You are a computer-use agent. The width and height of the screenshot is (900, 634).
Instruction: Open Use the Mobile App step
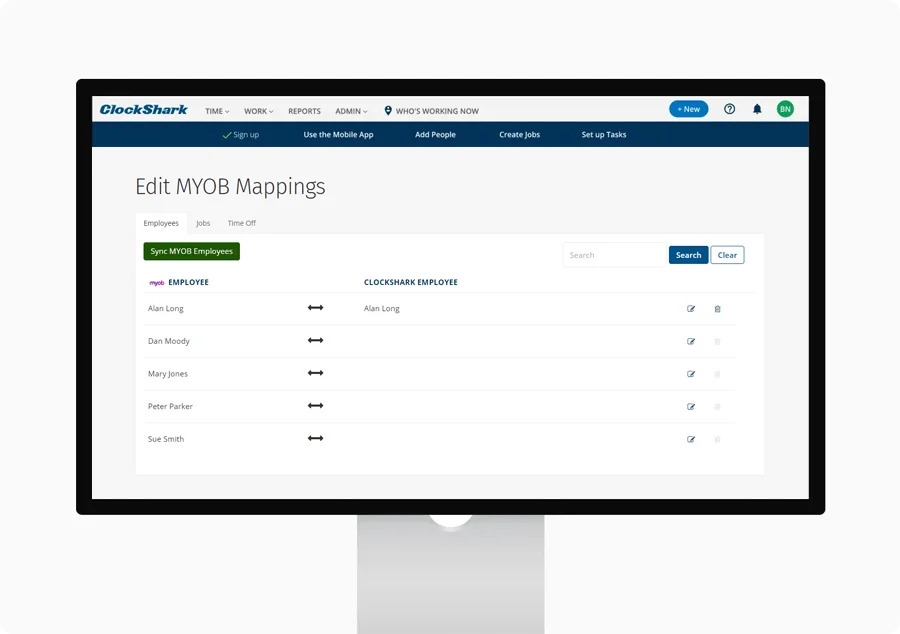click(x=339, y=135)
